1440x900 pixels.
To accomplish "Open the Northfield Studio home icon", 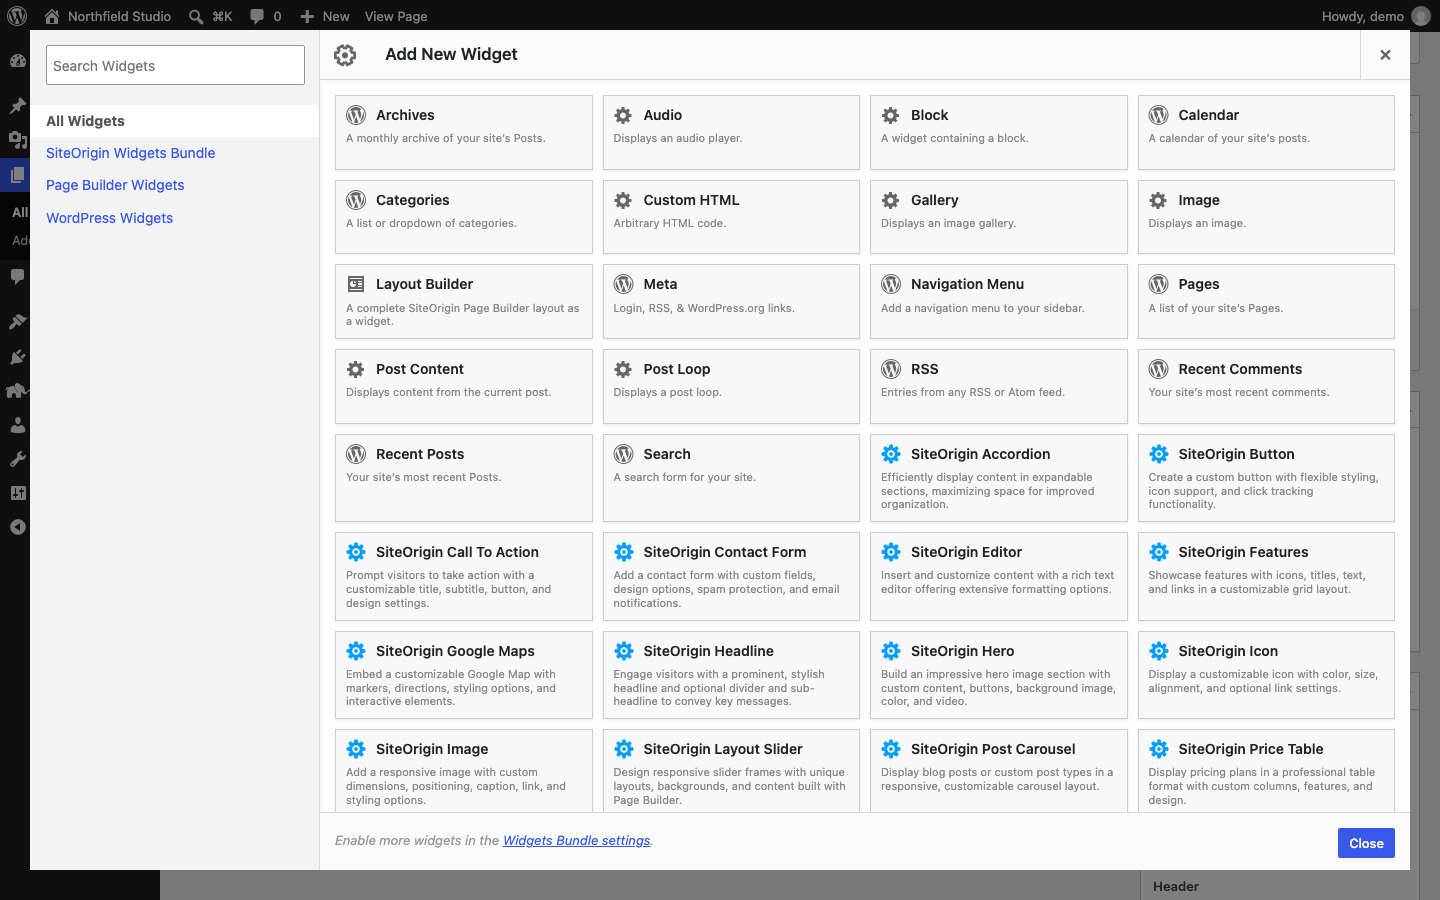I will tap(52, 16).
